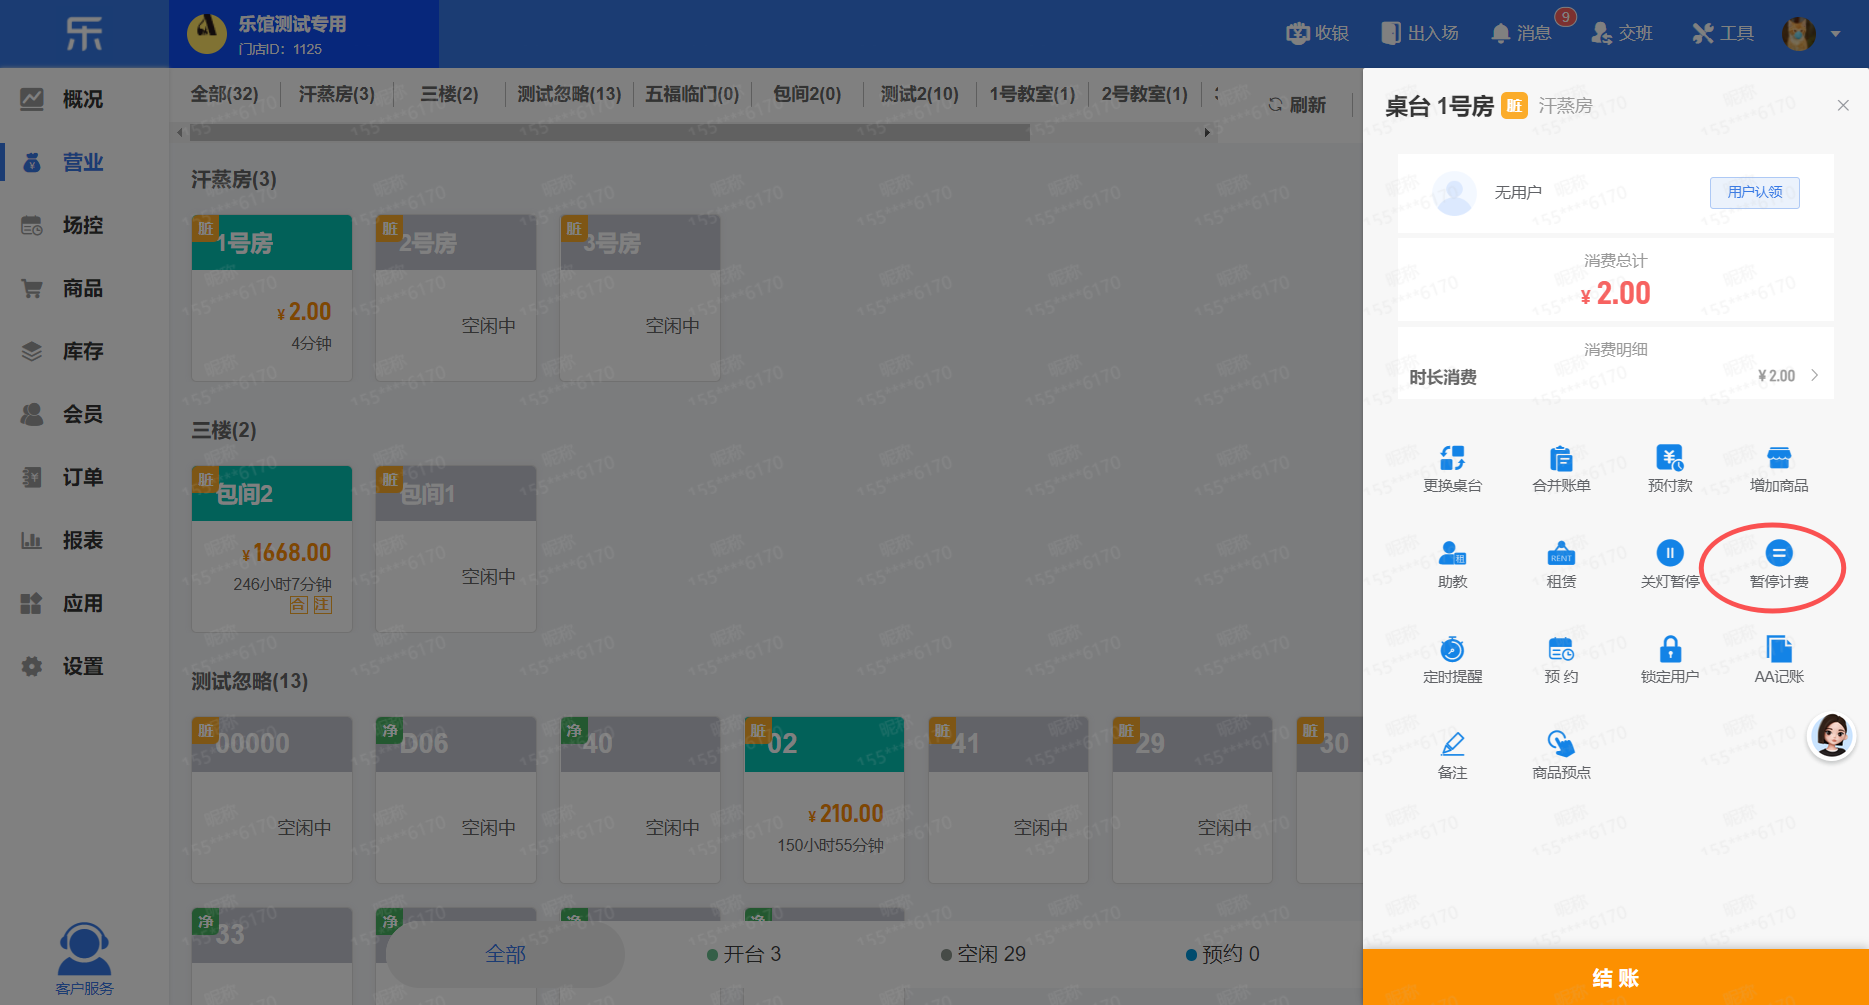Open 库存 inventory in sidebar
1869x1005 pixels.
pos(84,351)
